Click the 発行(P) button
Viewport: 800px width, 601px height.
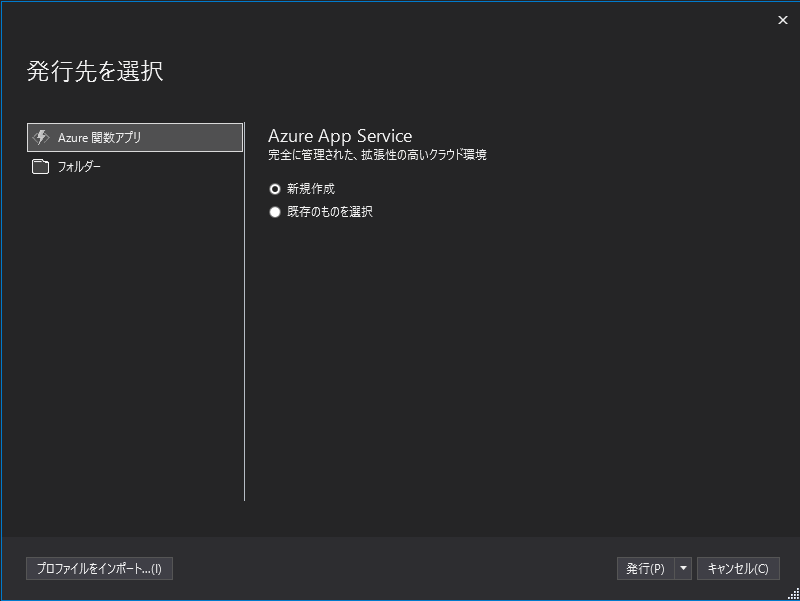645,568
